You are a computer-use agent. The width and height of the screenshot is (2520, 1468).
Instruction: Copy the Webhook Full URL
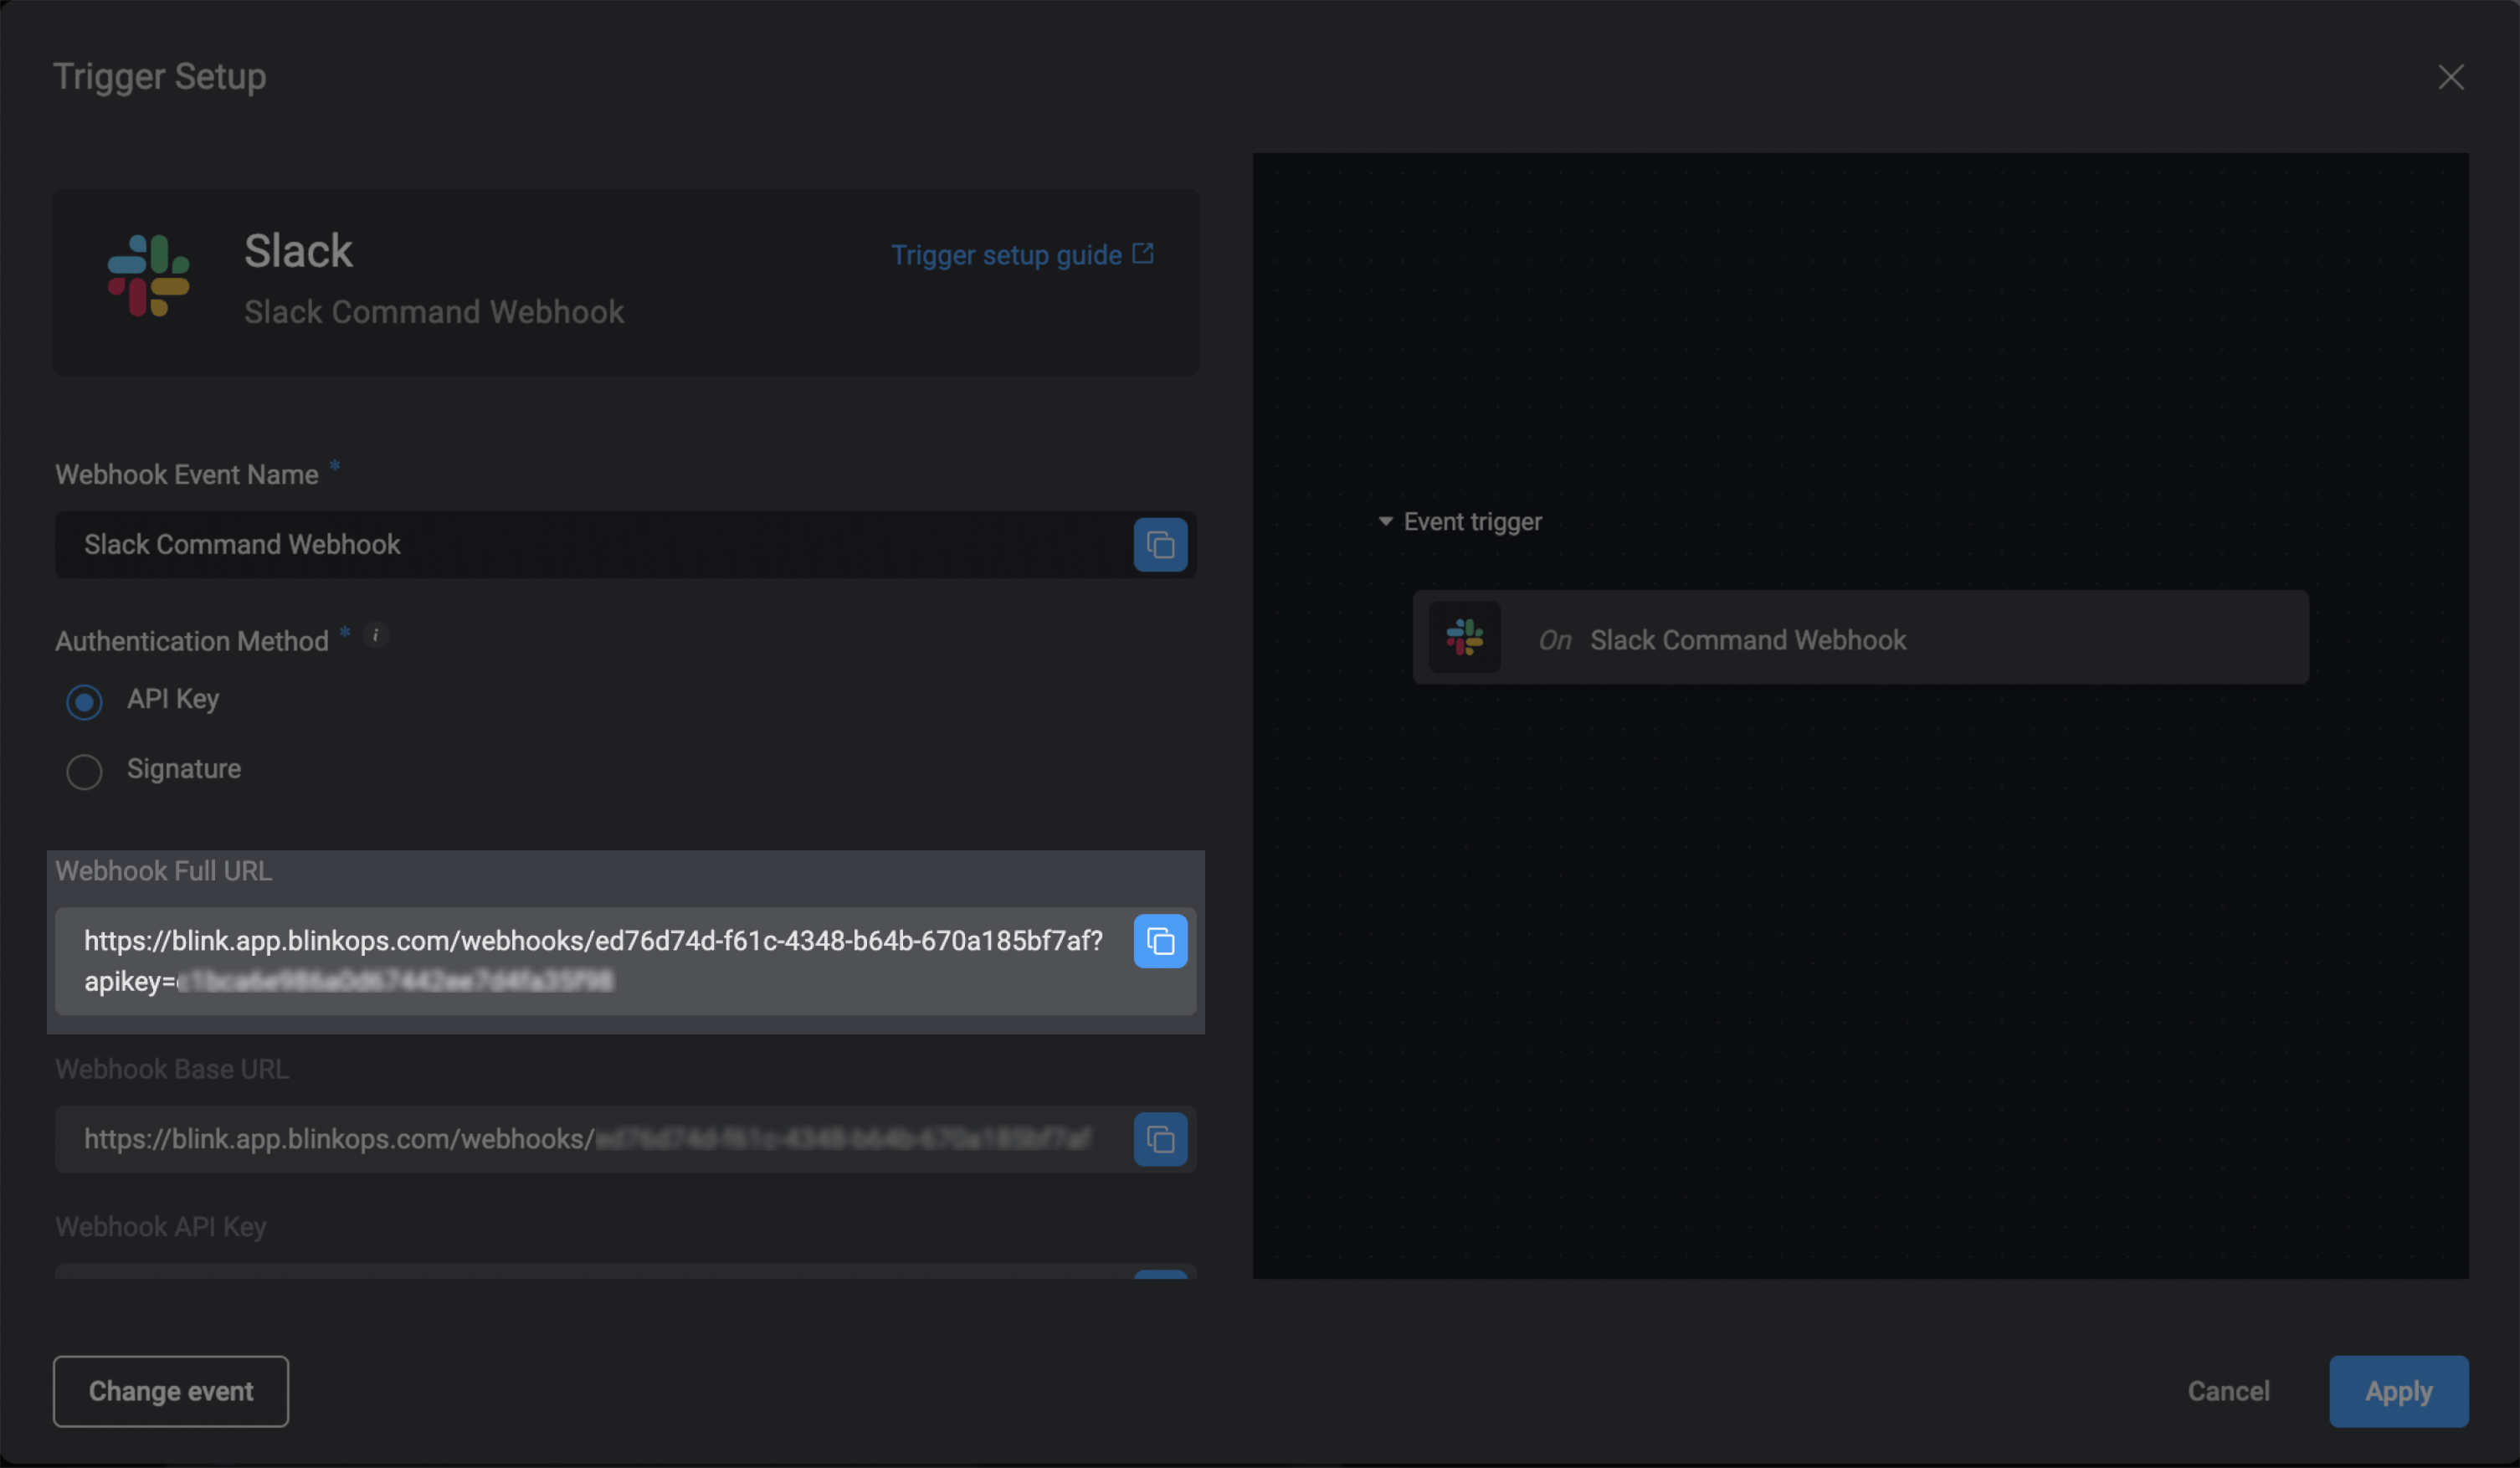pos(1160,941)
